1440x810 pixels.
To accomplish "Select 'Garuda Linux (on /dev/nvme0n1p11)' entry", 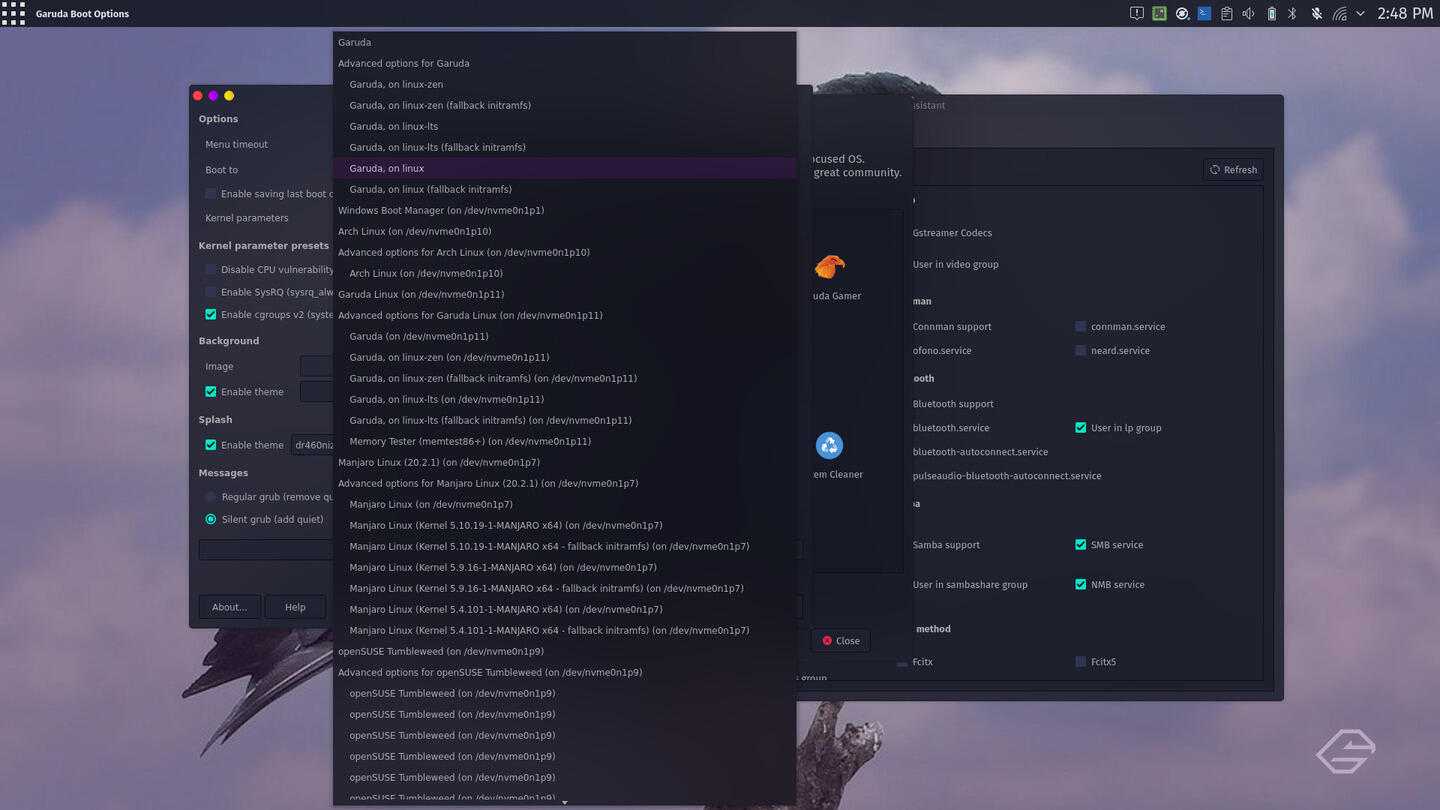I will coord(565,294).
